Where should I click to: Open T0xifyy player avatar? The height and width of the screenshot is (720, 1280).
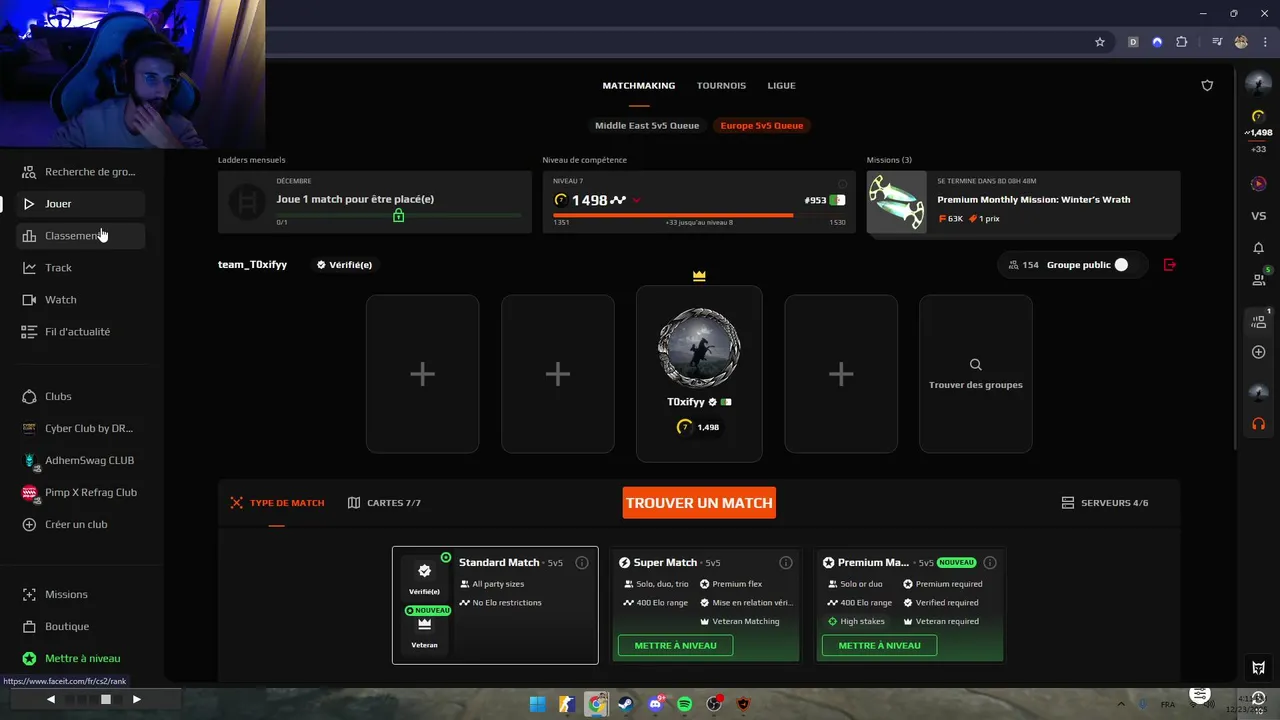(699, 348)
